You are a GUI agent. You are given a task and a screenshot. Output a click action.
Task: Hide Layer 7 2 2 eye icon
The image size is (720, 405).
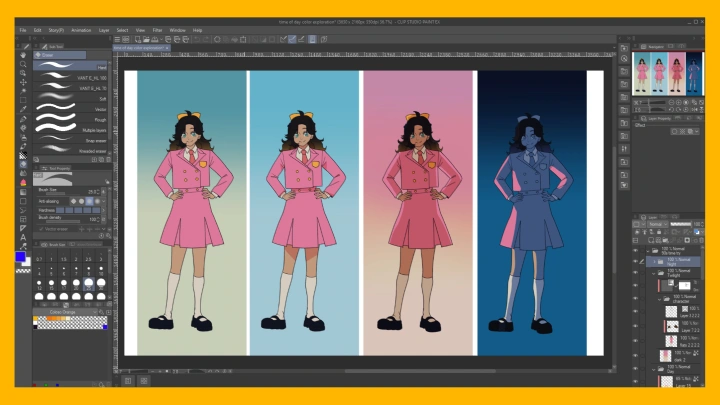click(x=636, y=326)
